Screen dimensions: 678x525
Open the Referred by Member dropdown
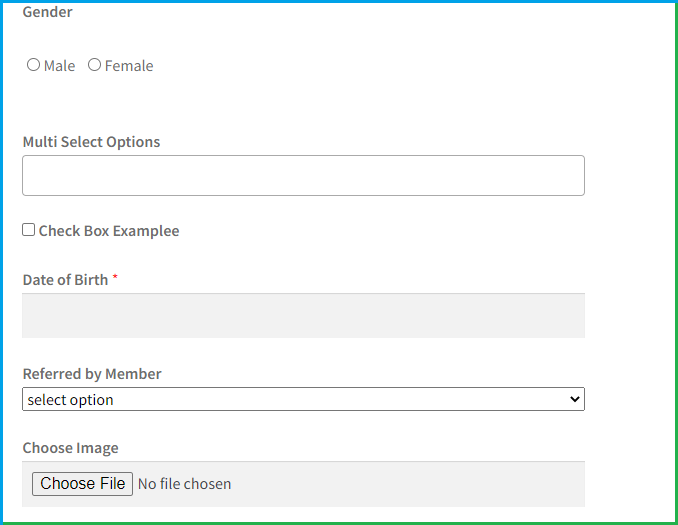point(303,399)
